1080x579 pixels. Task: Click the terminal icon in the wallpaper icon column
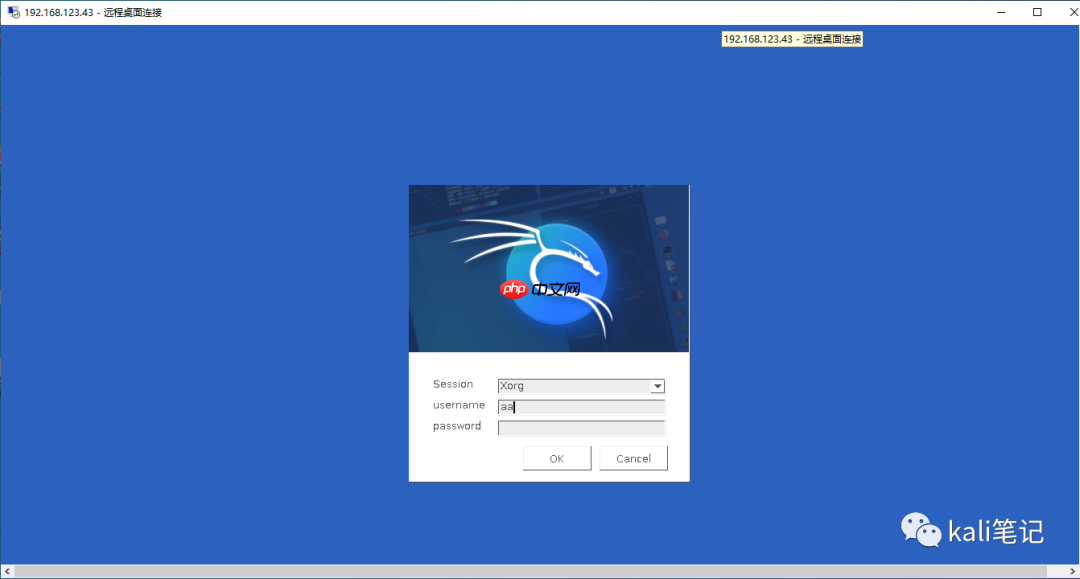tap(665, 251)
